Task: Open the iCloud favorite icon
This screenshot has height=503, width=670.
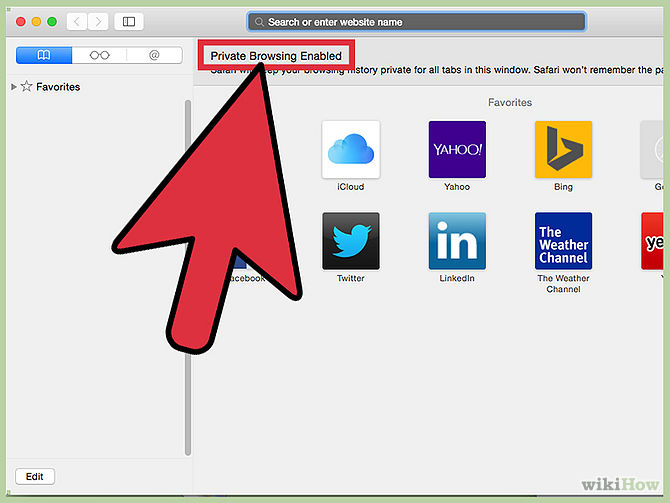Action: click(350, 149)
